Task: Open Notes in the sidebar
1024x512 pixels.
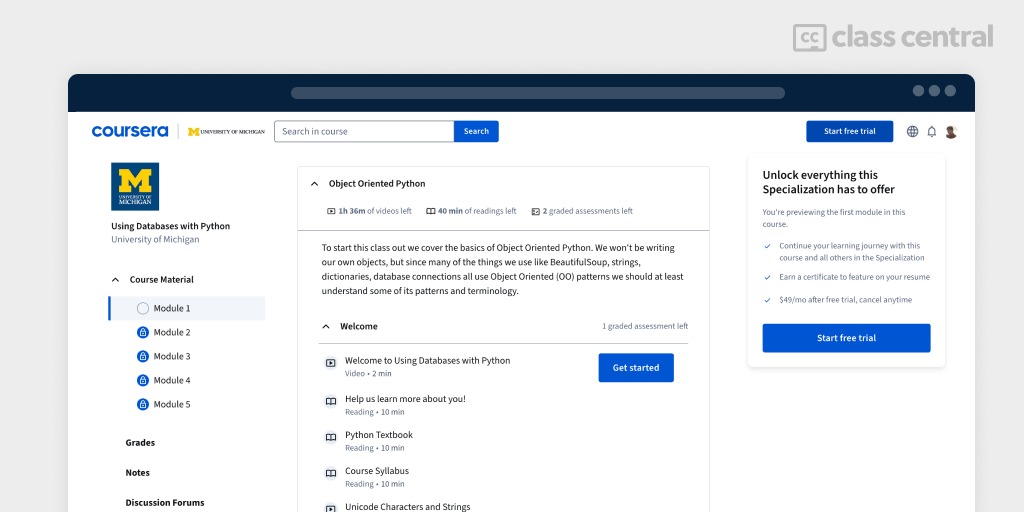Action: click(137, 473)
